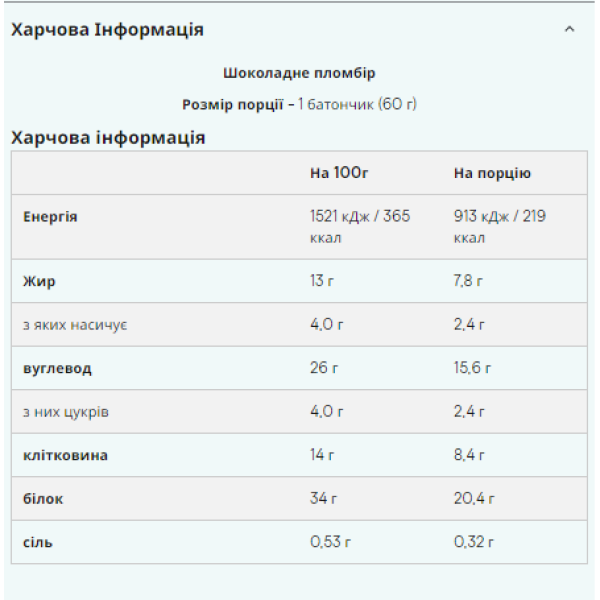600x600 pixels.
Task: Click the 20,4 г protein per serving
Action: 472,498
